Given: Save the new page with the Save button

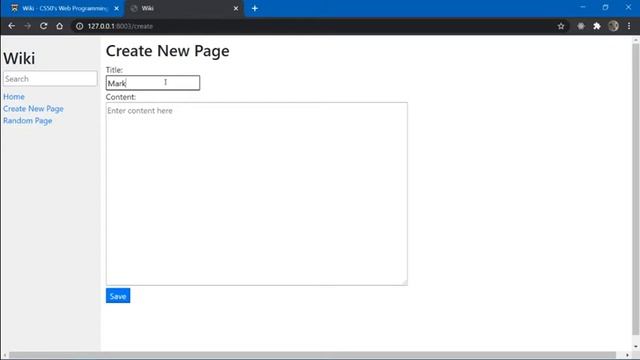Looking at the screenshot, I should click(x=118, y=296).
